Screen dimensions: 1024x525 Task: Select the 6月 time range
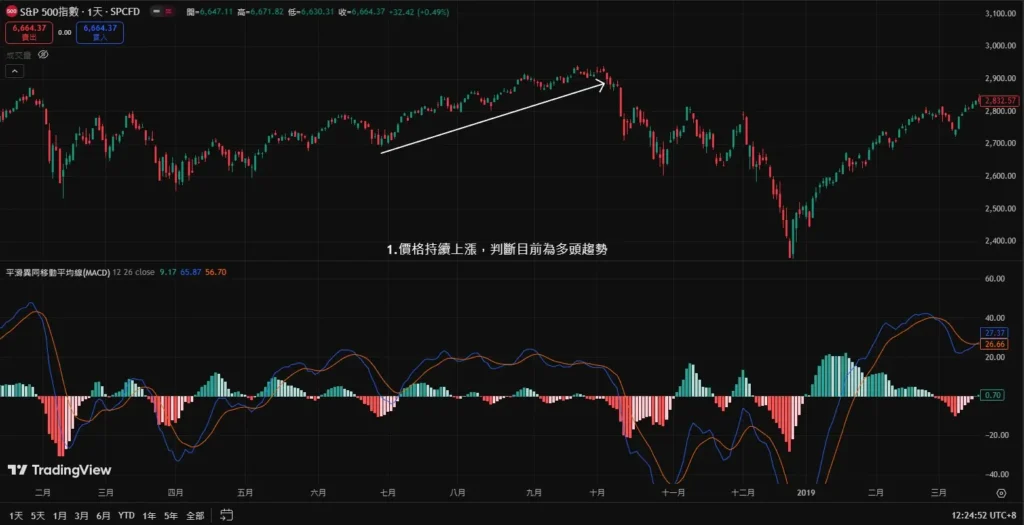(x=103, y=515)
